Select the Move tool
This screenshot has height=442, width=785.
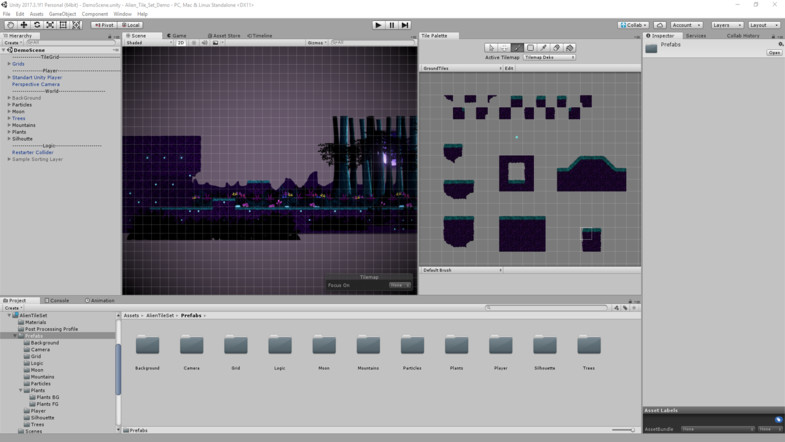click(24, 25)
